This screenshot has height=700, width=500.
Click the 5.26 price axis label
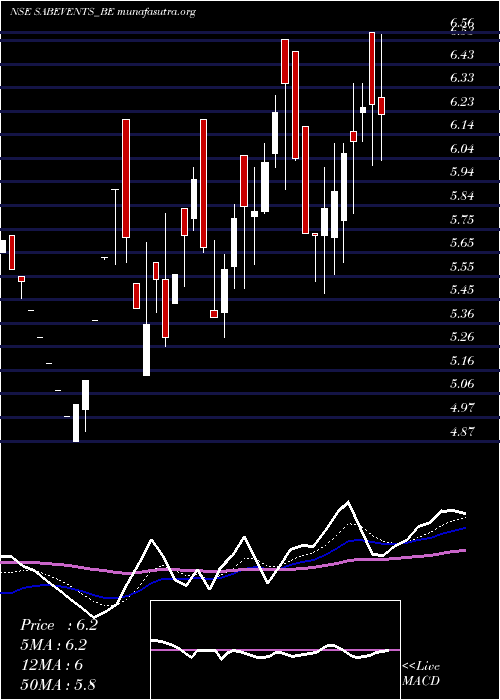(462, 337)
